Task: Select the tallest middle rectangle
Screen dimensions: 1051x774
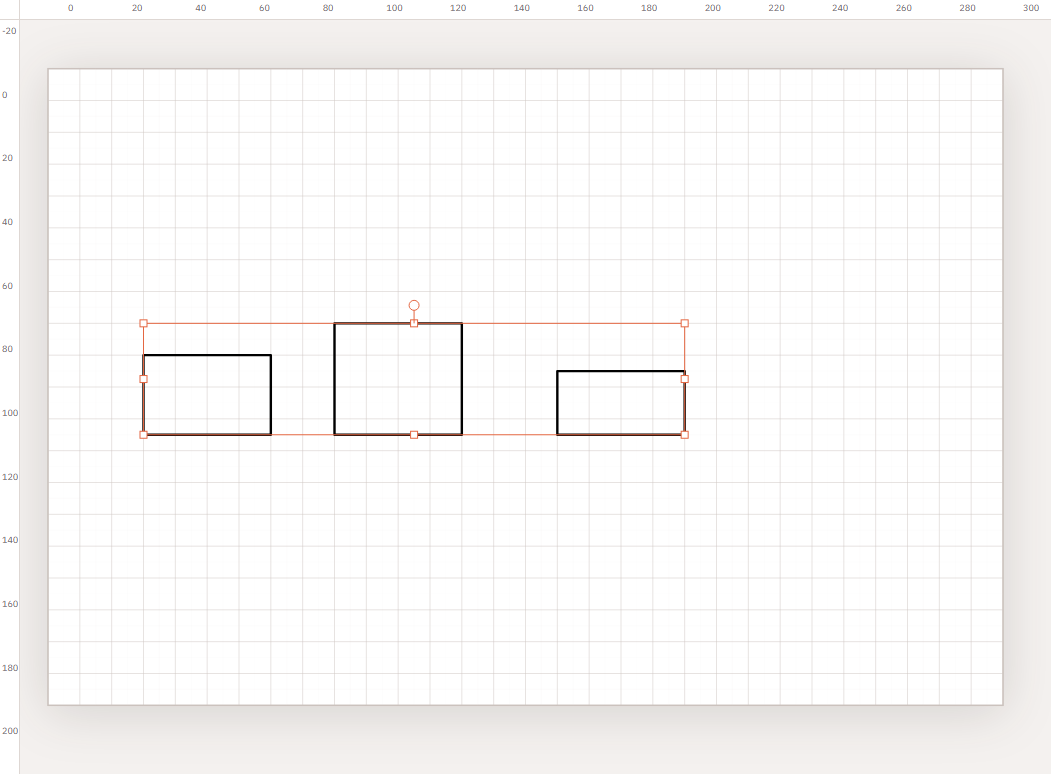Action: [398, 379]
